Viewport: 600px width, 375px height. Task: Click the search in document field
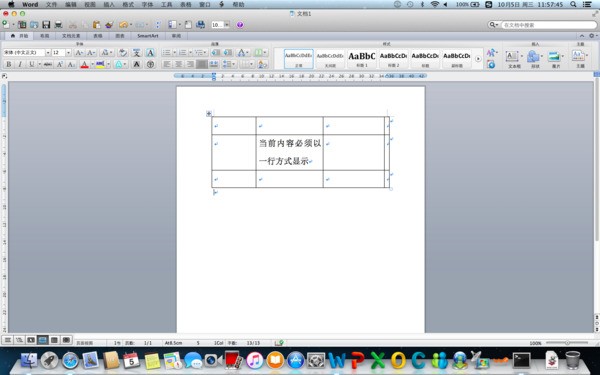(x=549, y=25)
